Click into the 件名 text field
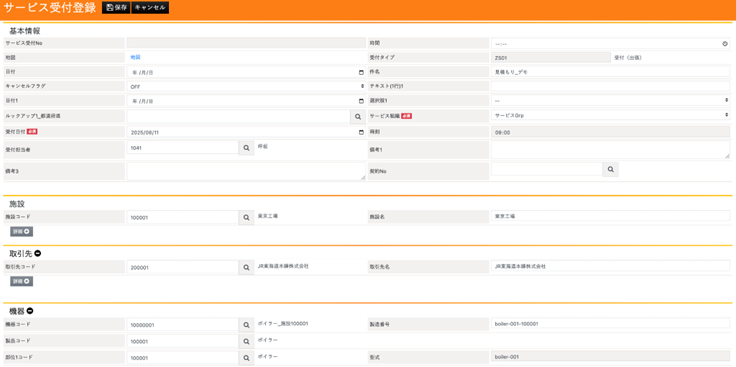This screenshot has height=367, width=736. (x=610, y=72)
